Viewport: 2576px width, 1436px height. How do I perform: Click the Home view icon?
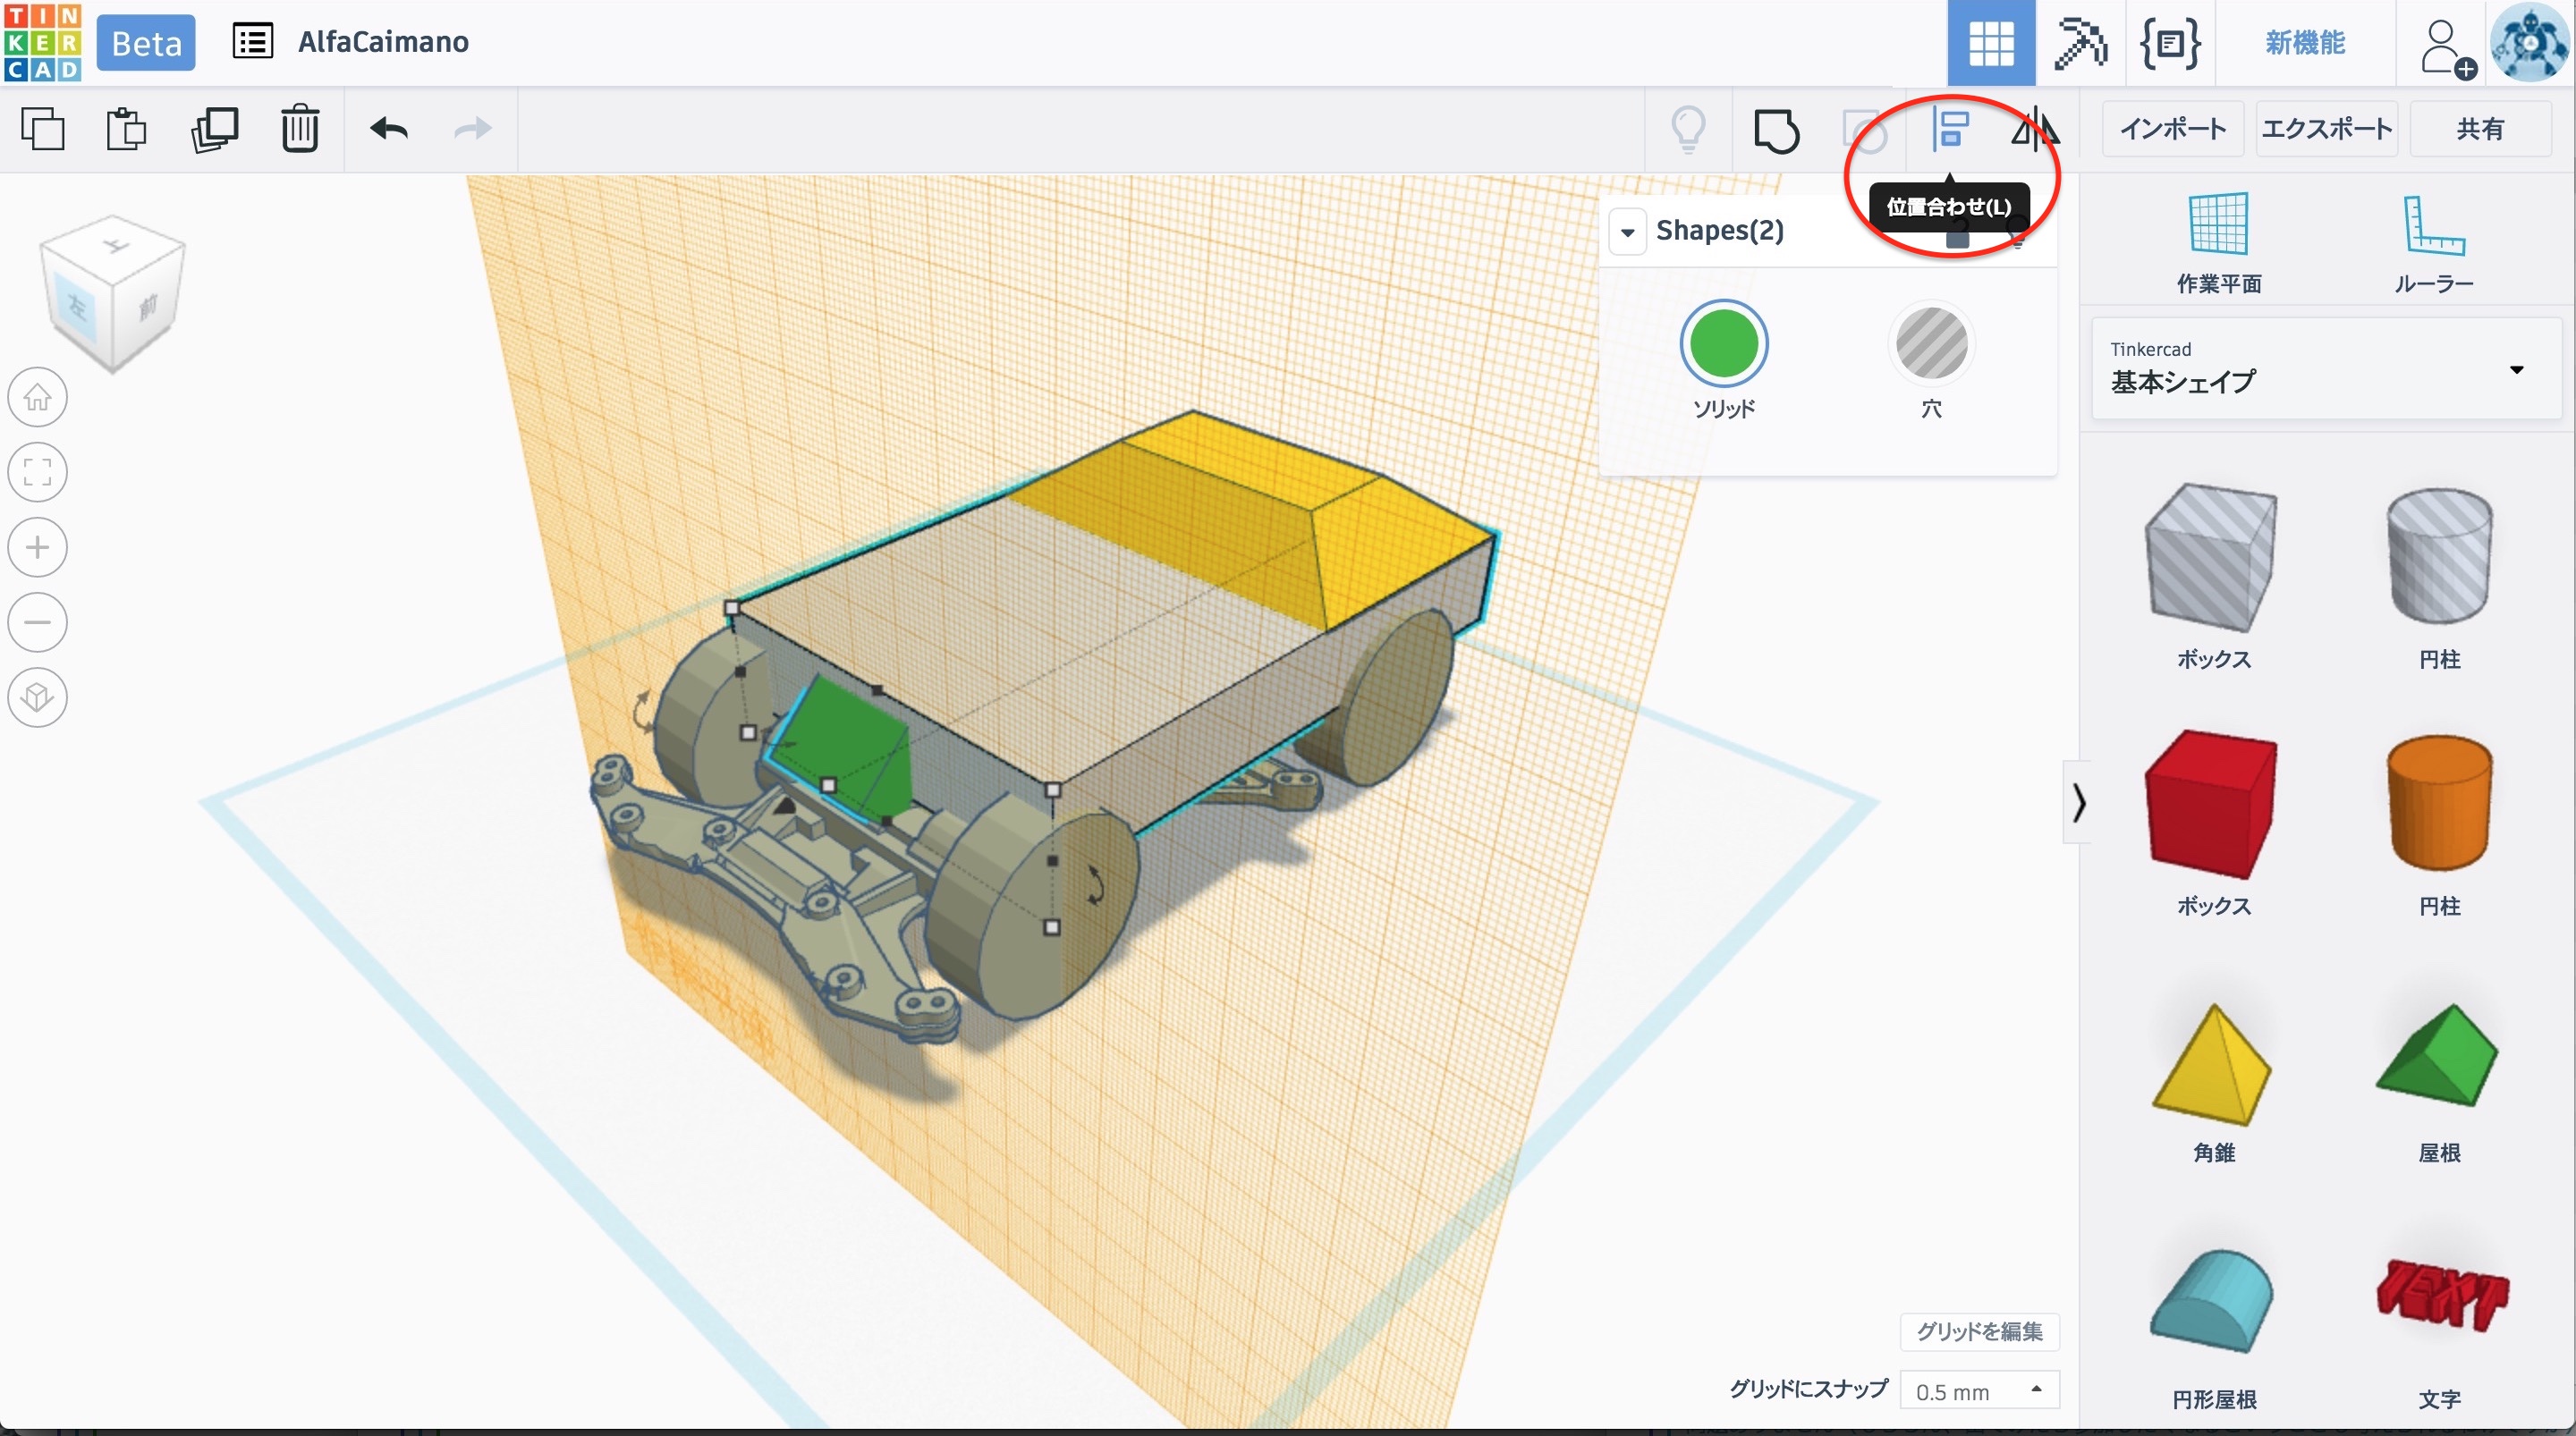point(38,397)
